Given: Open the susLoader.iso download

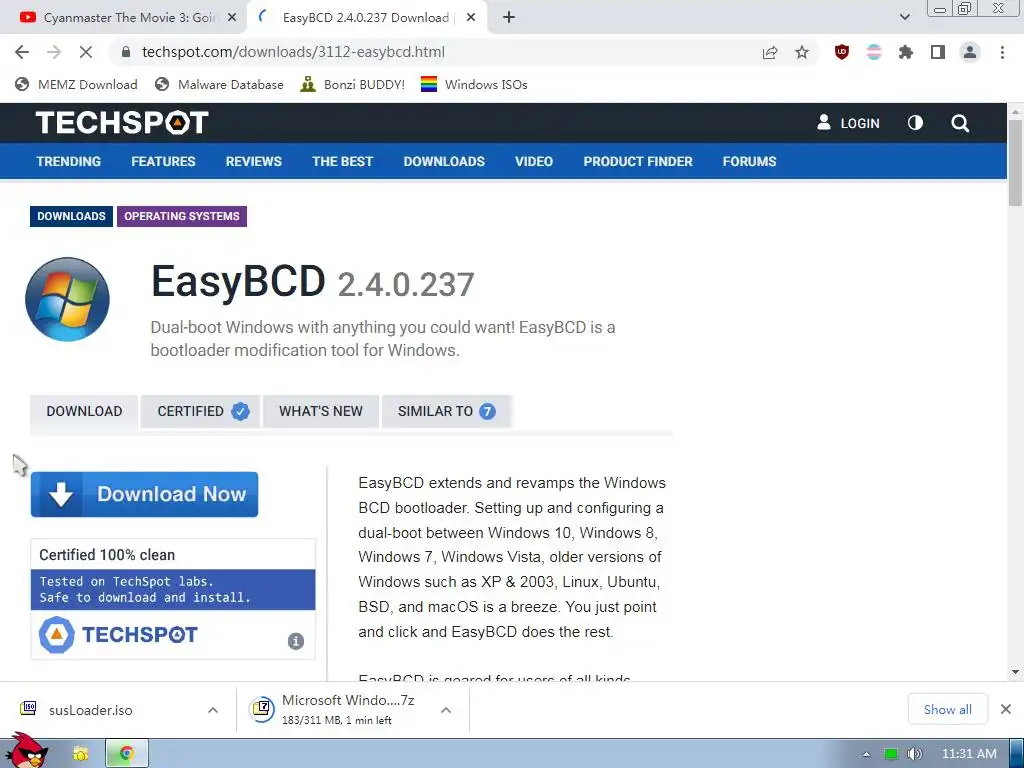Looking at the screenshot, I should [x=91, y=710].
